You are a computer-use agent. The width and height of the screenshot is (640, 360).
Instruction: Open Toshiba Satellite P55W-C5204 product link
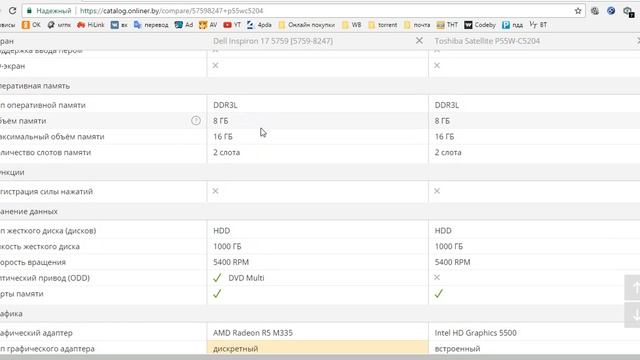487,41
